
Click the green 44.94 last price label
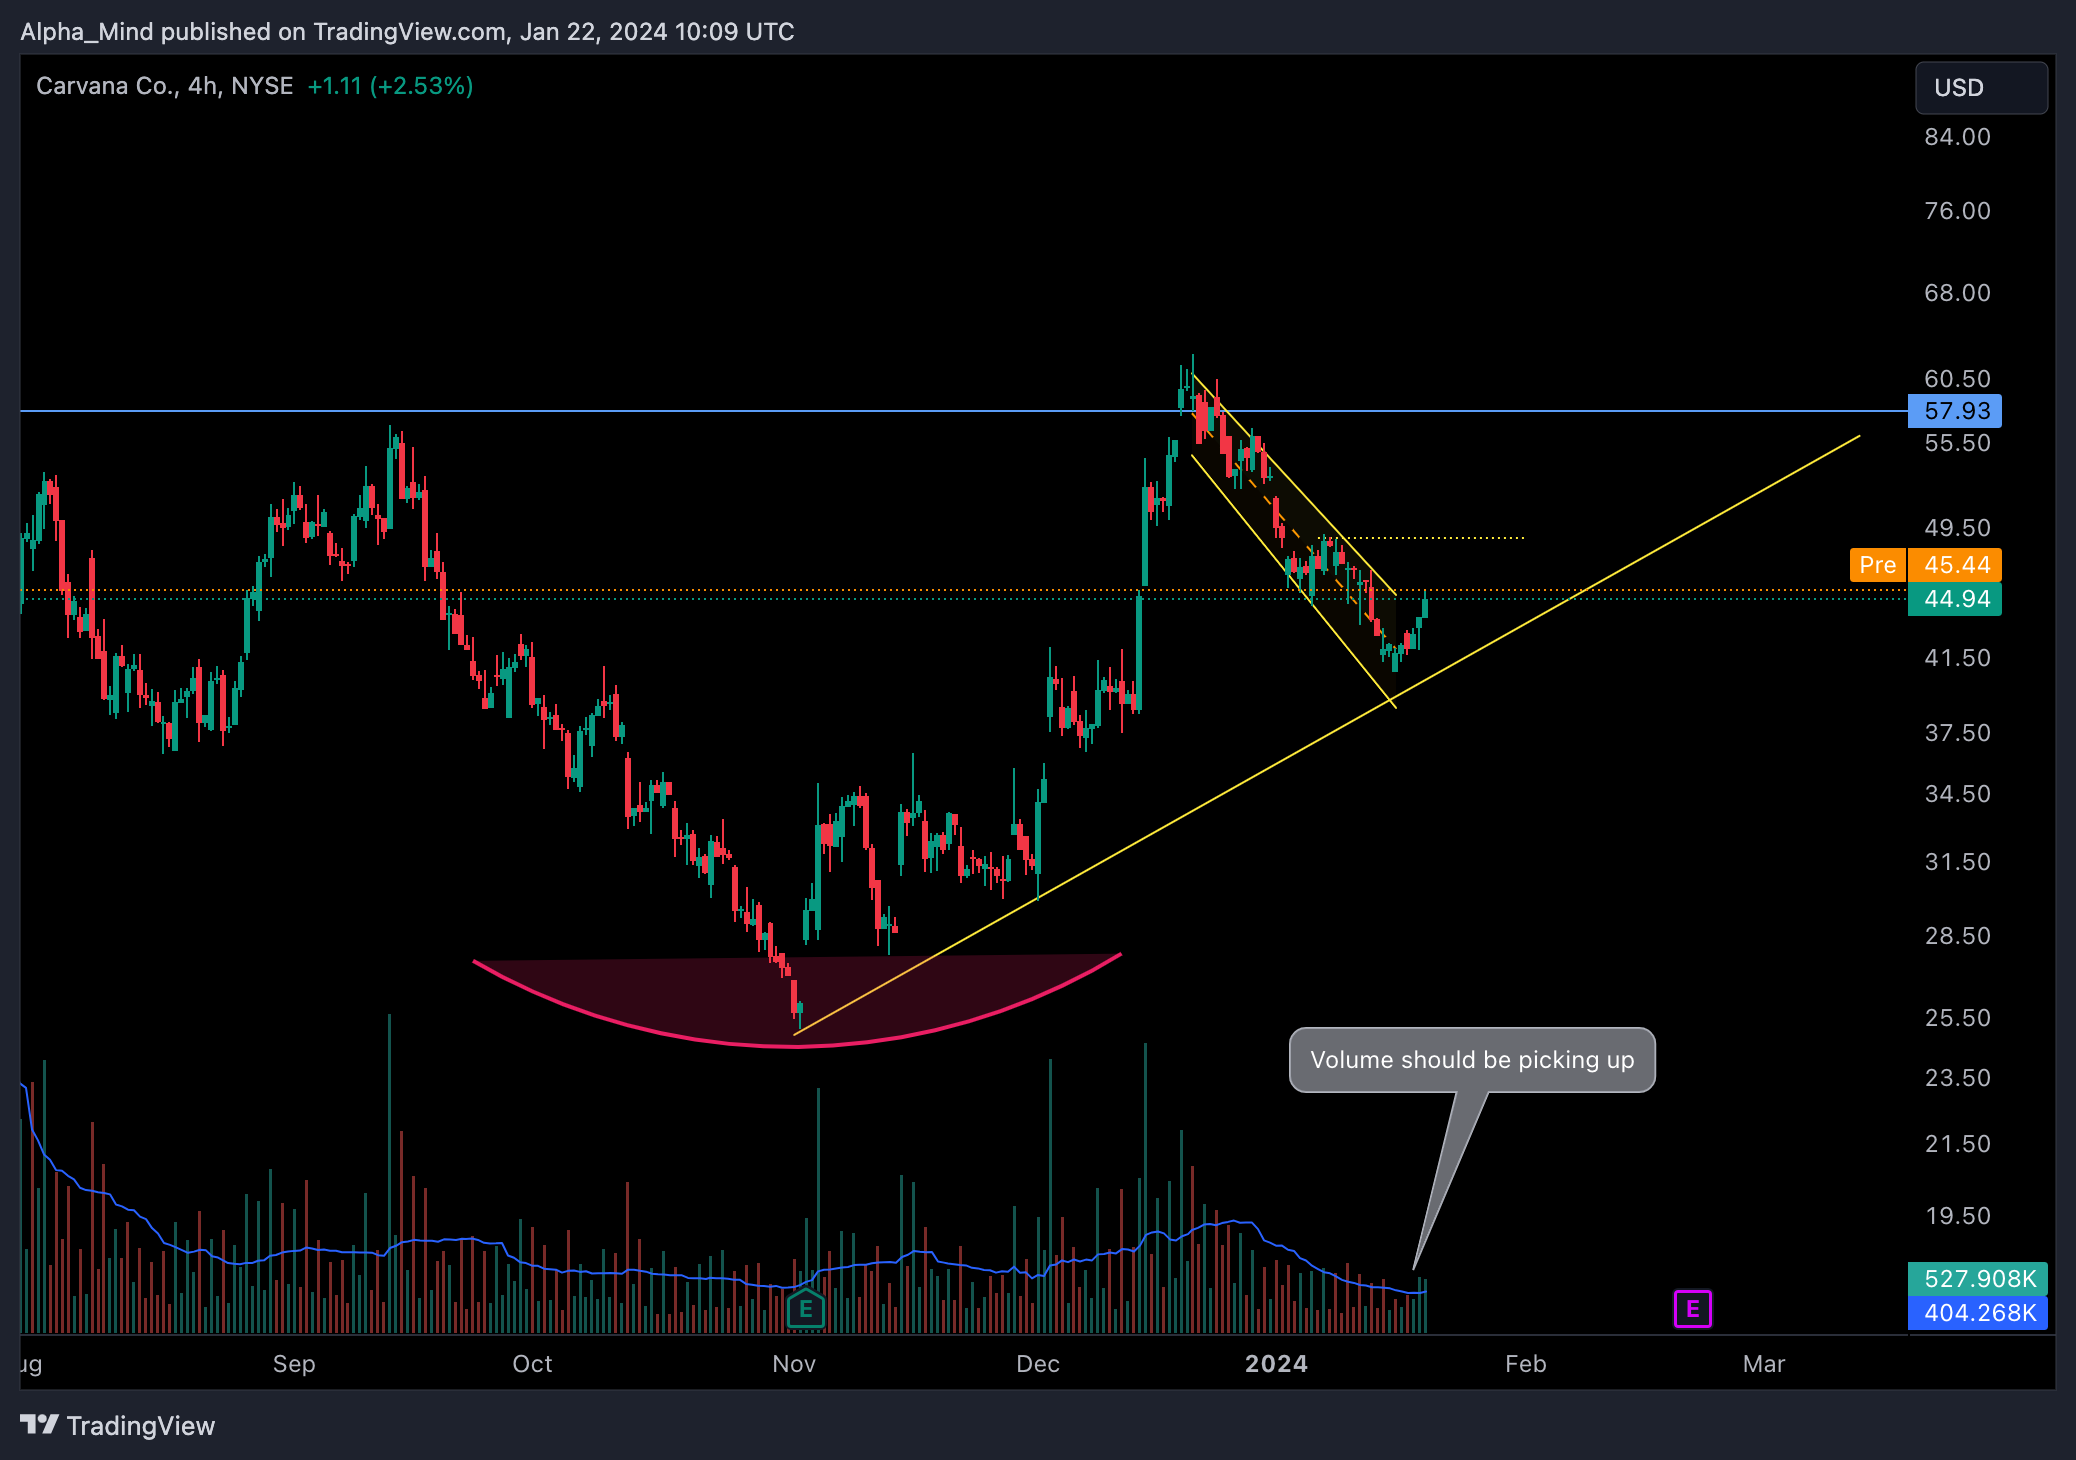point(1955,599)
